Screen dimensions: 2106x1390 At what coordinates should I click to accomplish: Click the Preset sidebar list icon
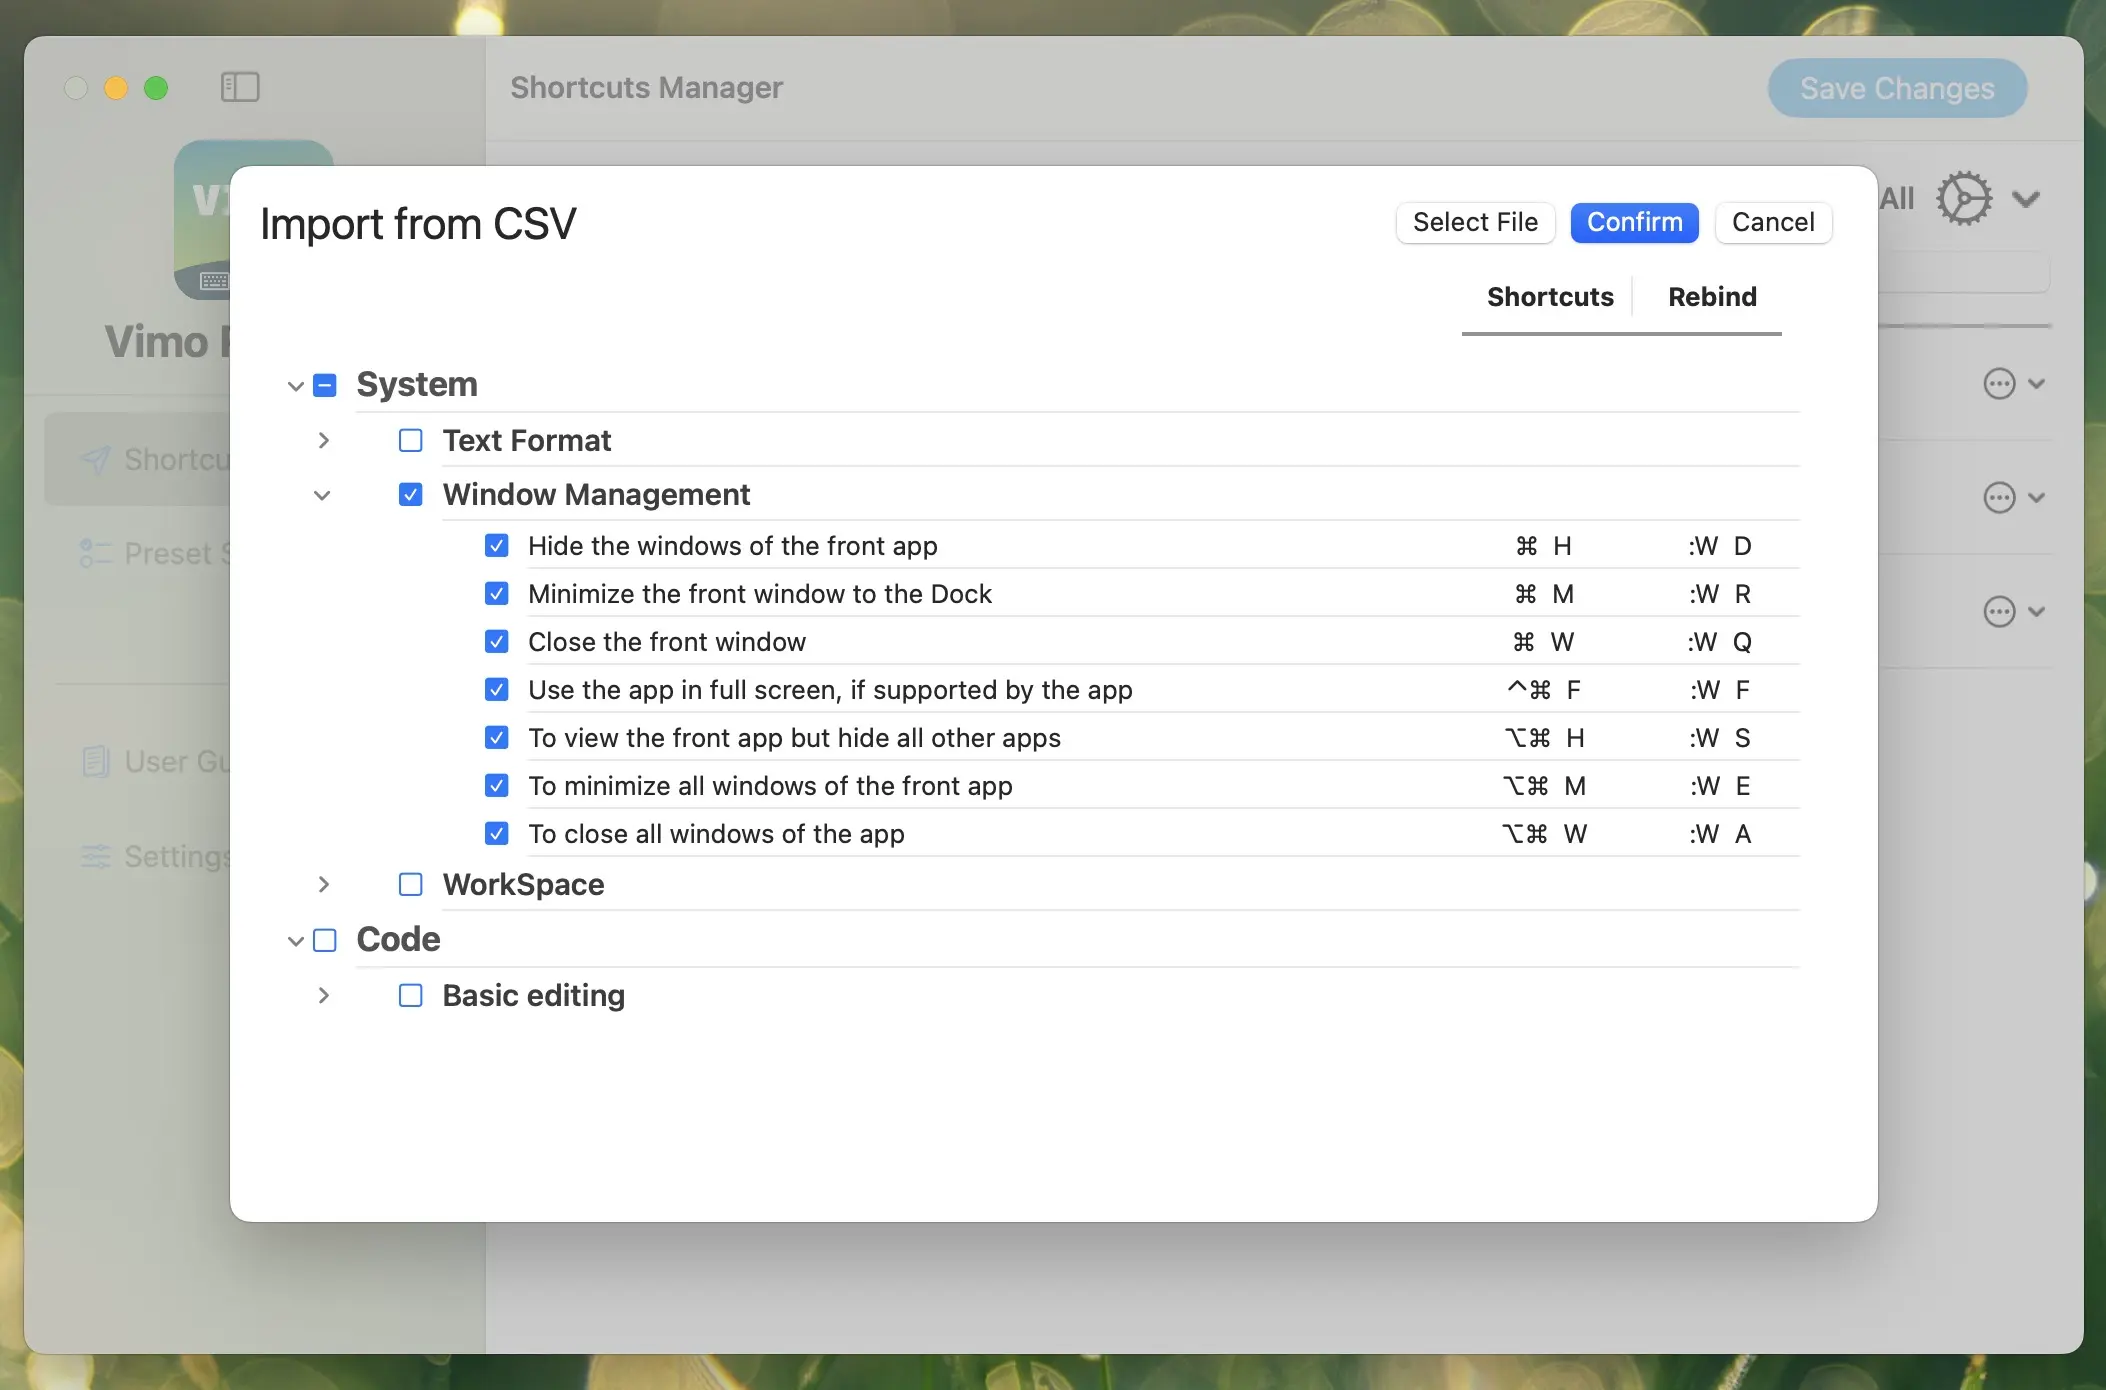click(95, 553)
